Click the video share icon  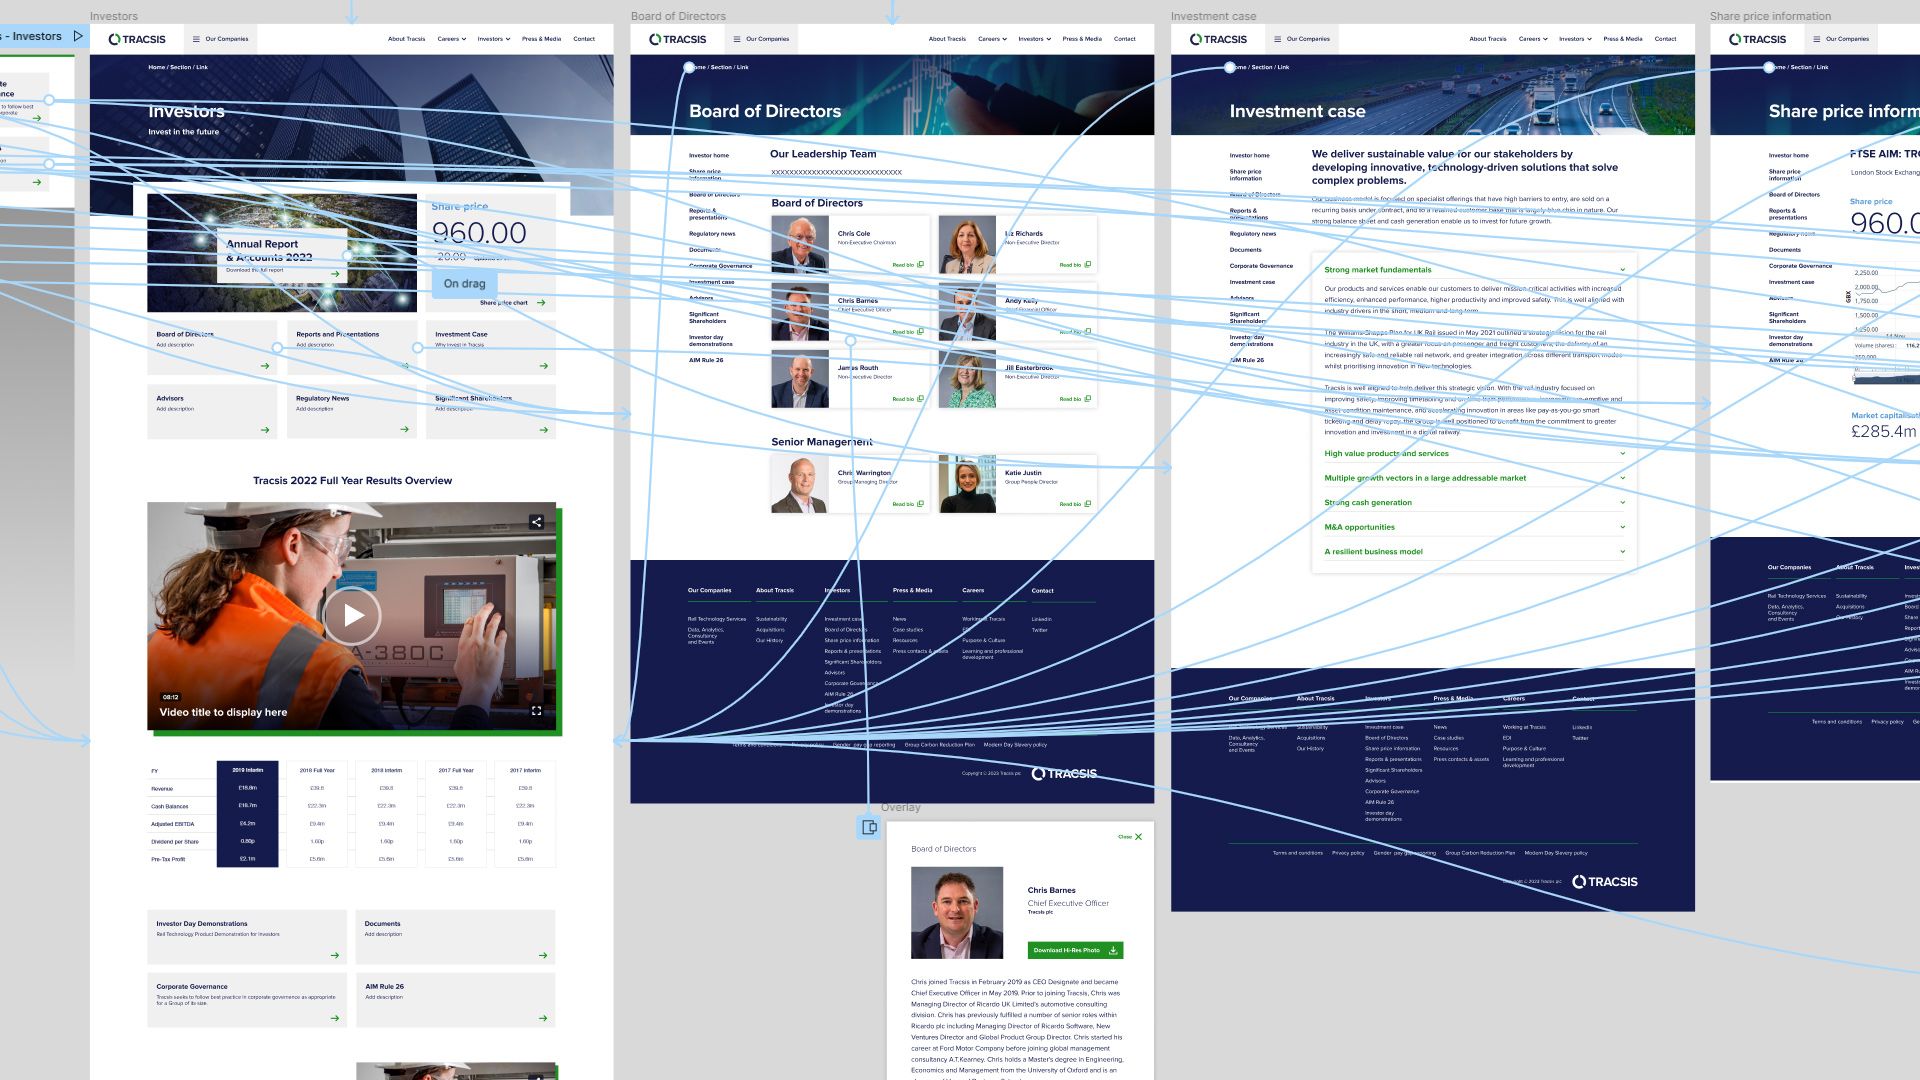coord(536,522)
